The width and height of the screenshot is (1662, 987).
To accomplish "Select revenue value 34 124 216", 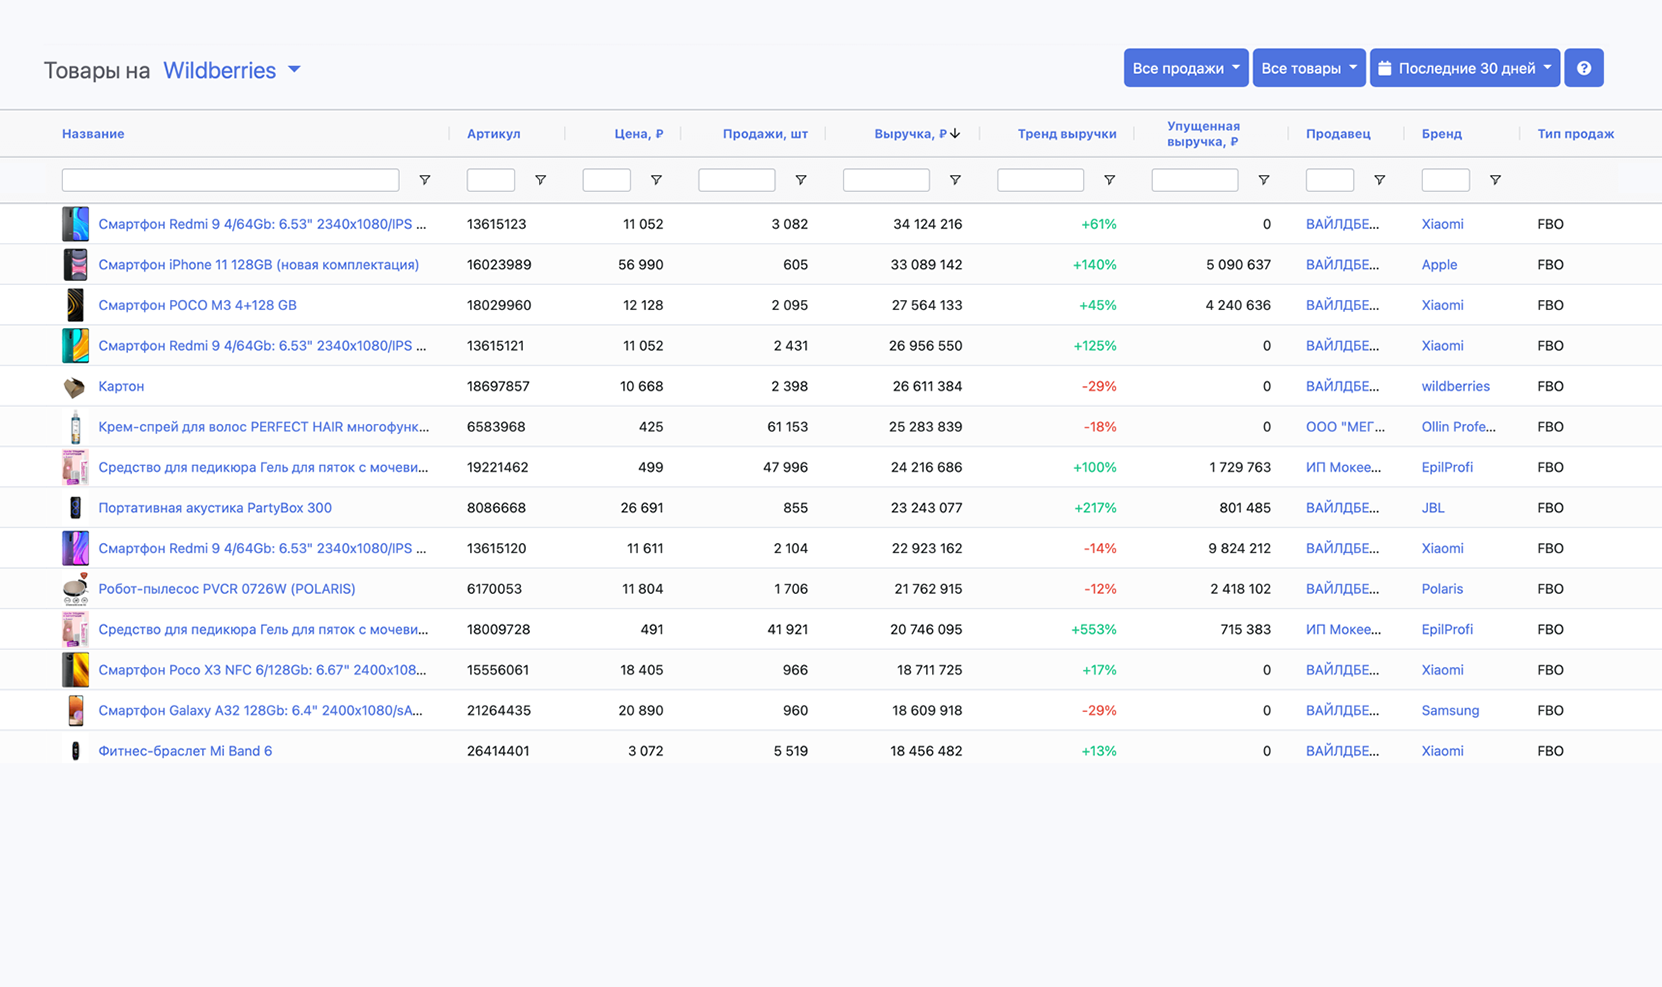I will point(928,224).
